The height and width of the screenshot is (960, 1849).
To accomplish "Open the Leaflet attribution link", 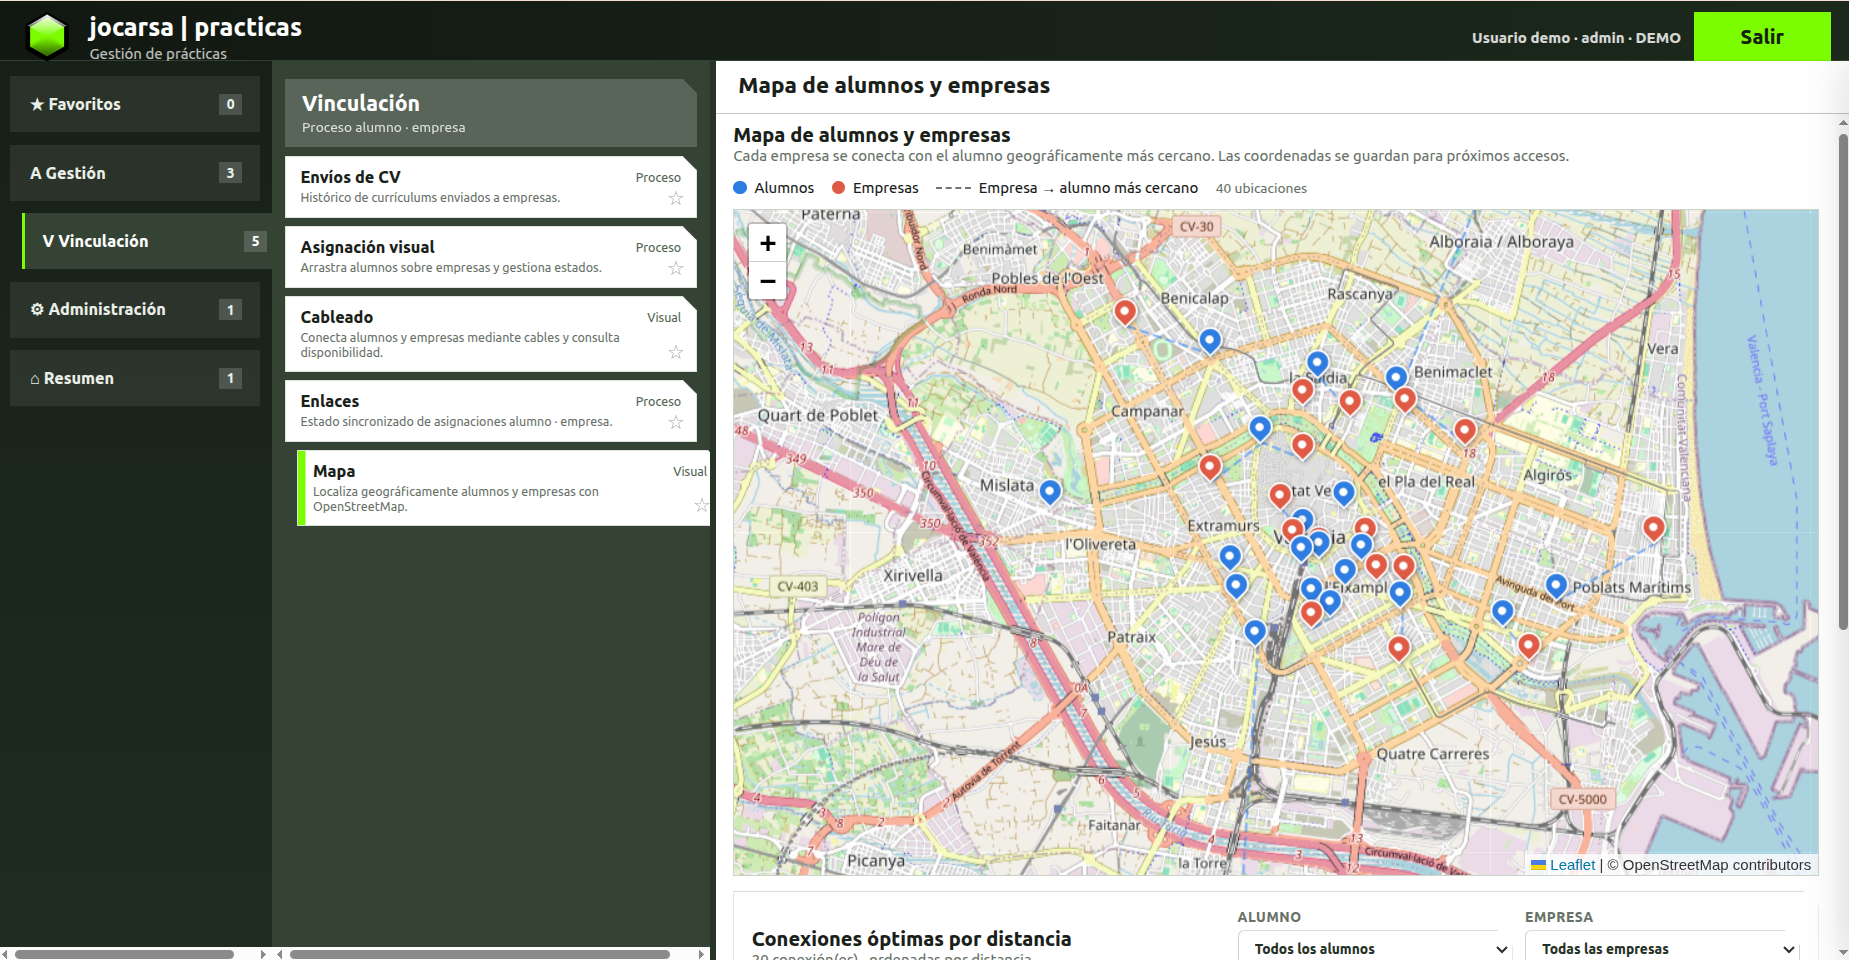I will click(1572, 865).
